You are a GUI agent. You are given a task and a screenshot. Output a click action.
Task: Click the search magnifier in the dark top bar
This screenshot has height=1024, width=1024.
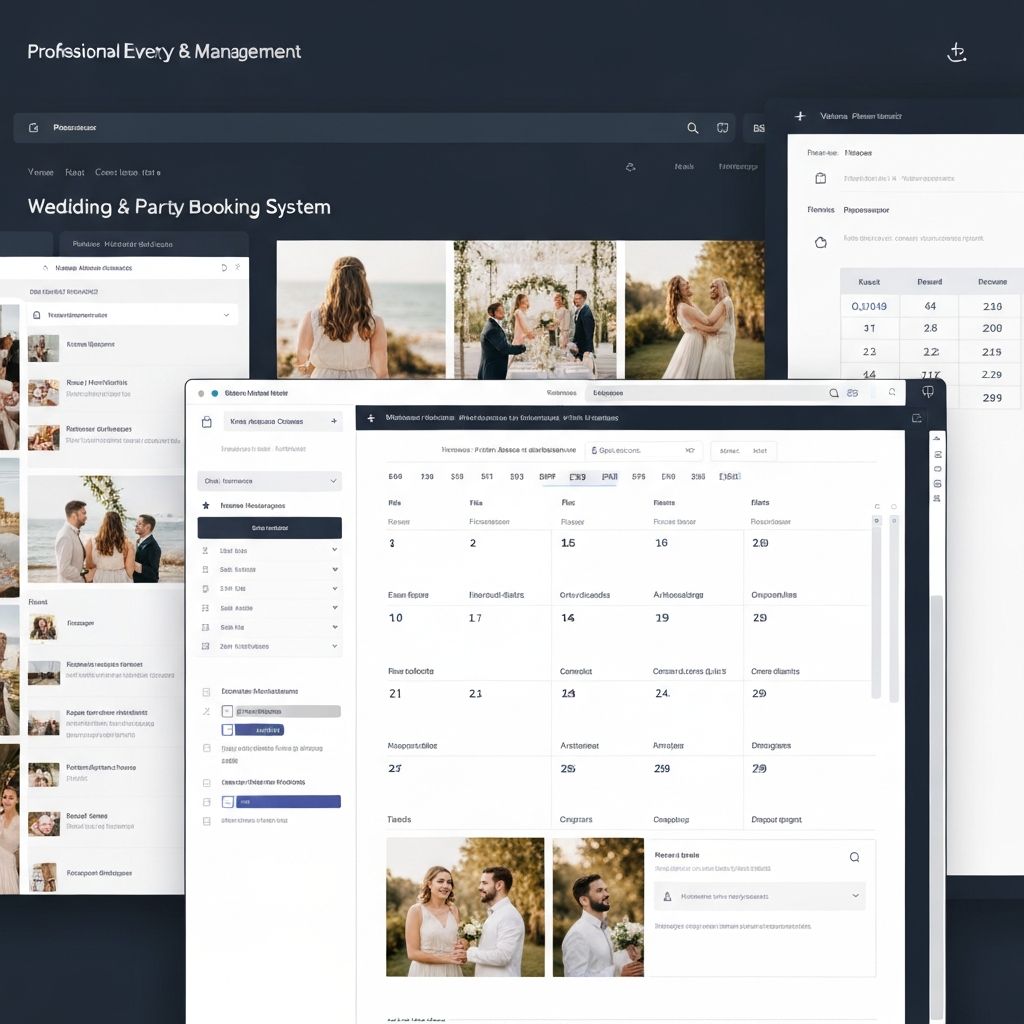[692, 128]
